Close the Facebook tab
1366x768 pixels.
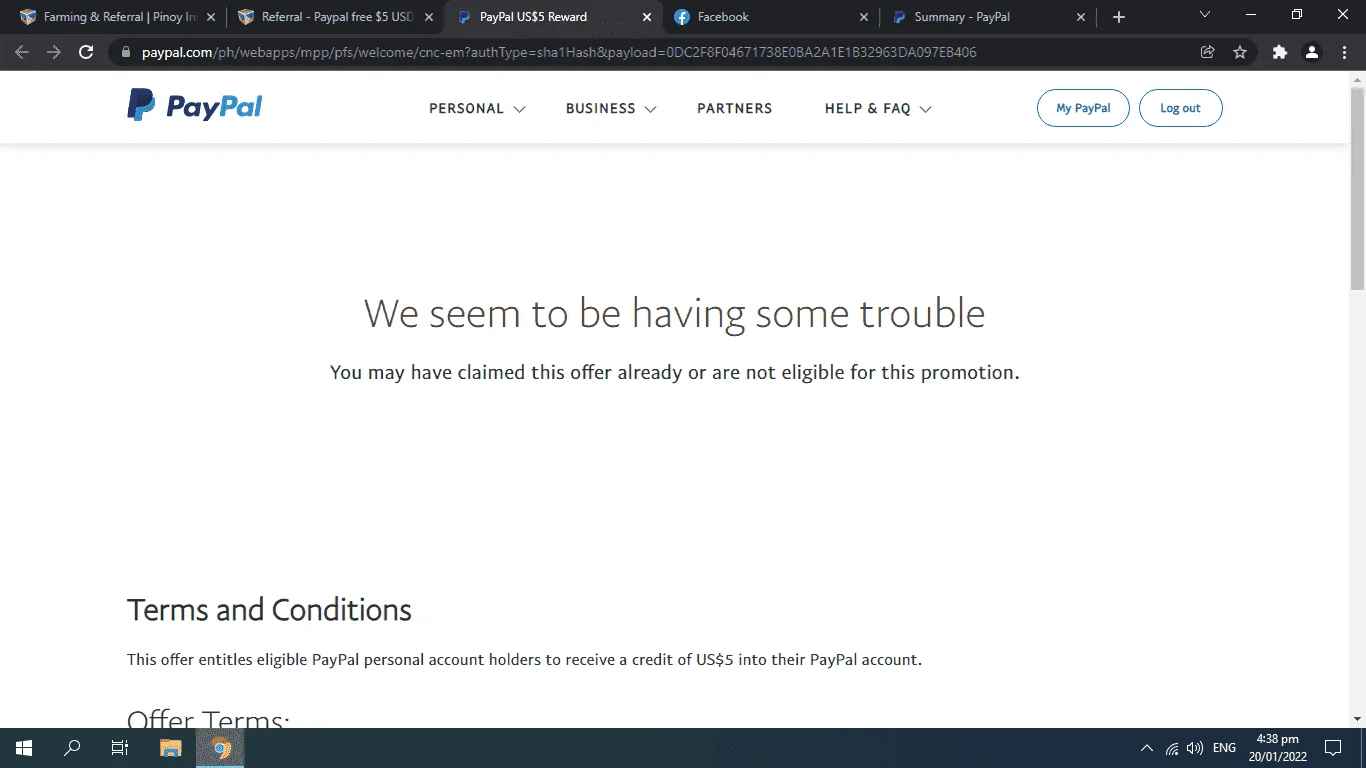[865, 17]
